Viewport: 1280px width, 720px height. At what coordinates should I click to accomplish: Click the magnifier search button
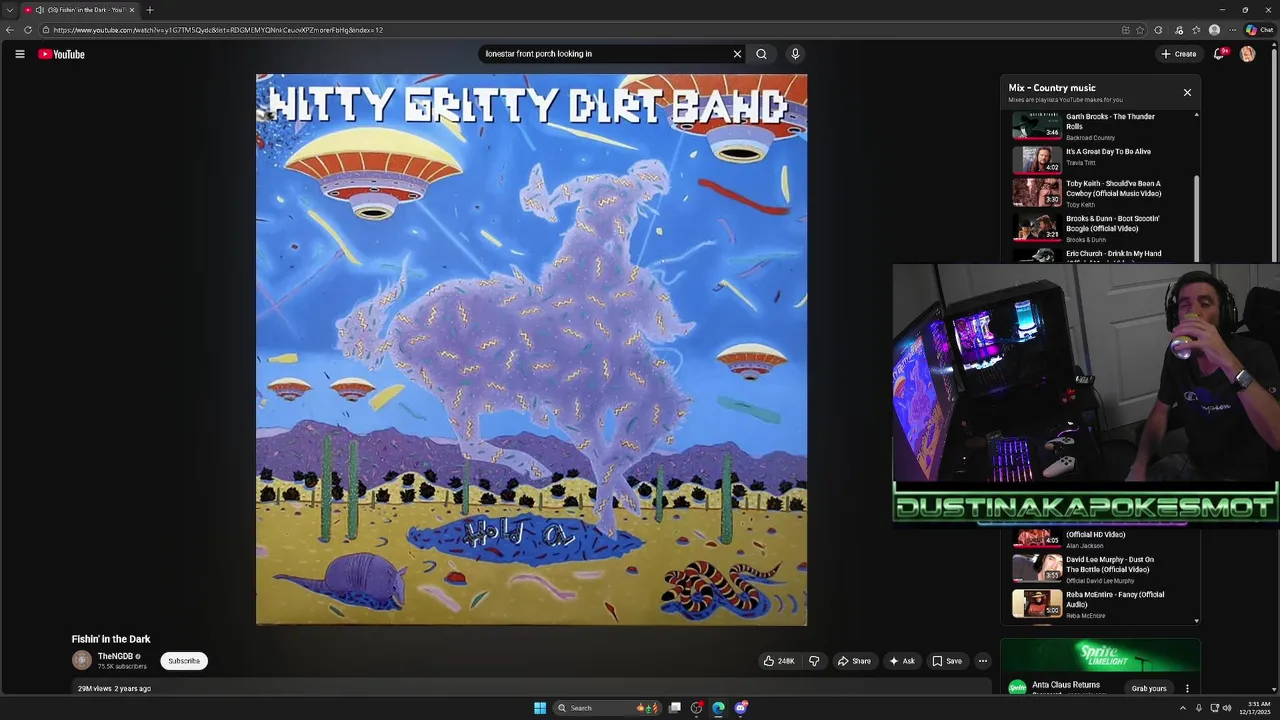click(761, 54)
